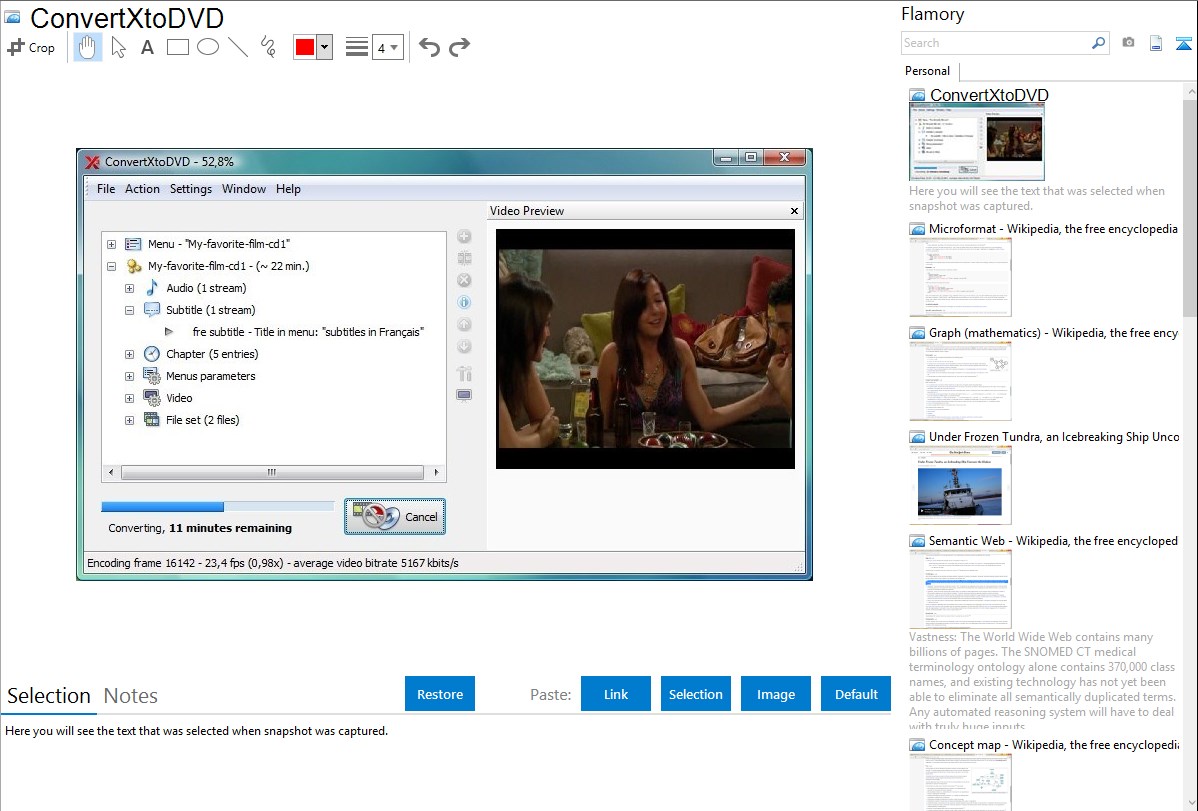1198x811 pixels.
Task: Select the text annotation tool
Action: tap(147, 47)
